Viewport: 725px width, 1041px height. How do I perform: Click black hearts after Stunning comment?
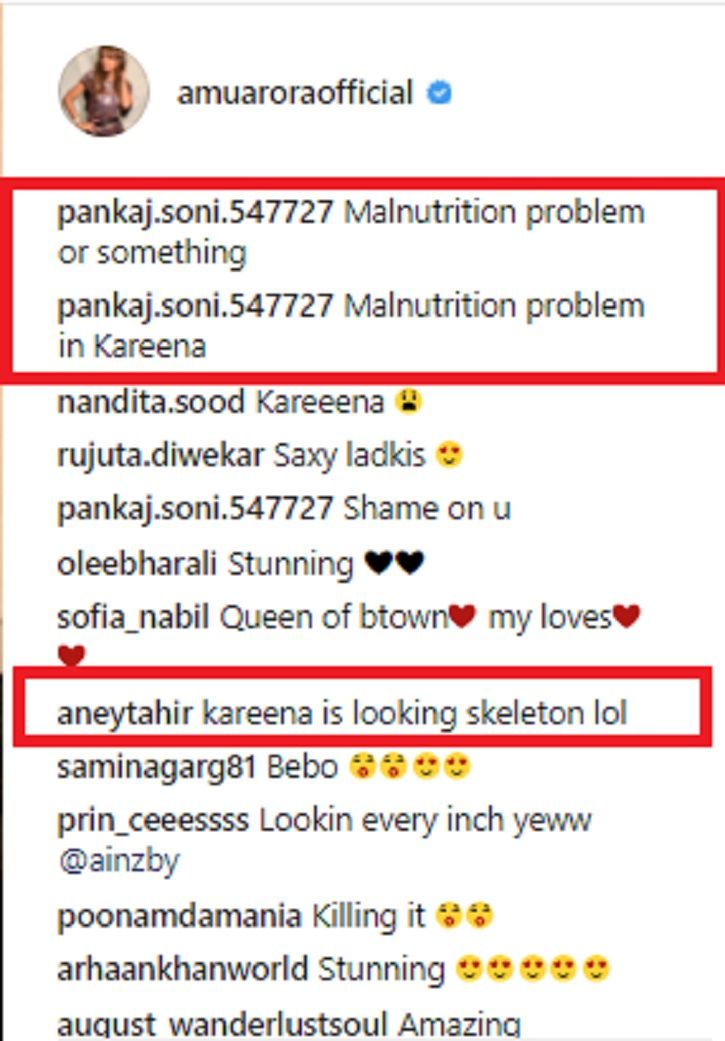tap(394, 564)
